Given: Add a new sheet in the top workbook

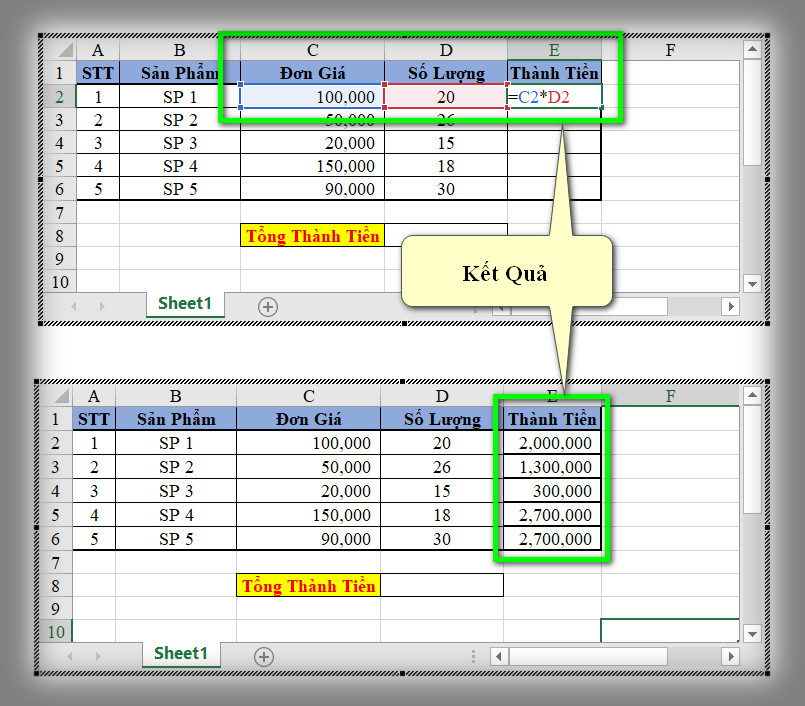Looking at the screenshot, I should [268, 306].
